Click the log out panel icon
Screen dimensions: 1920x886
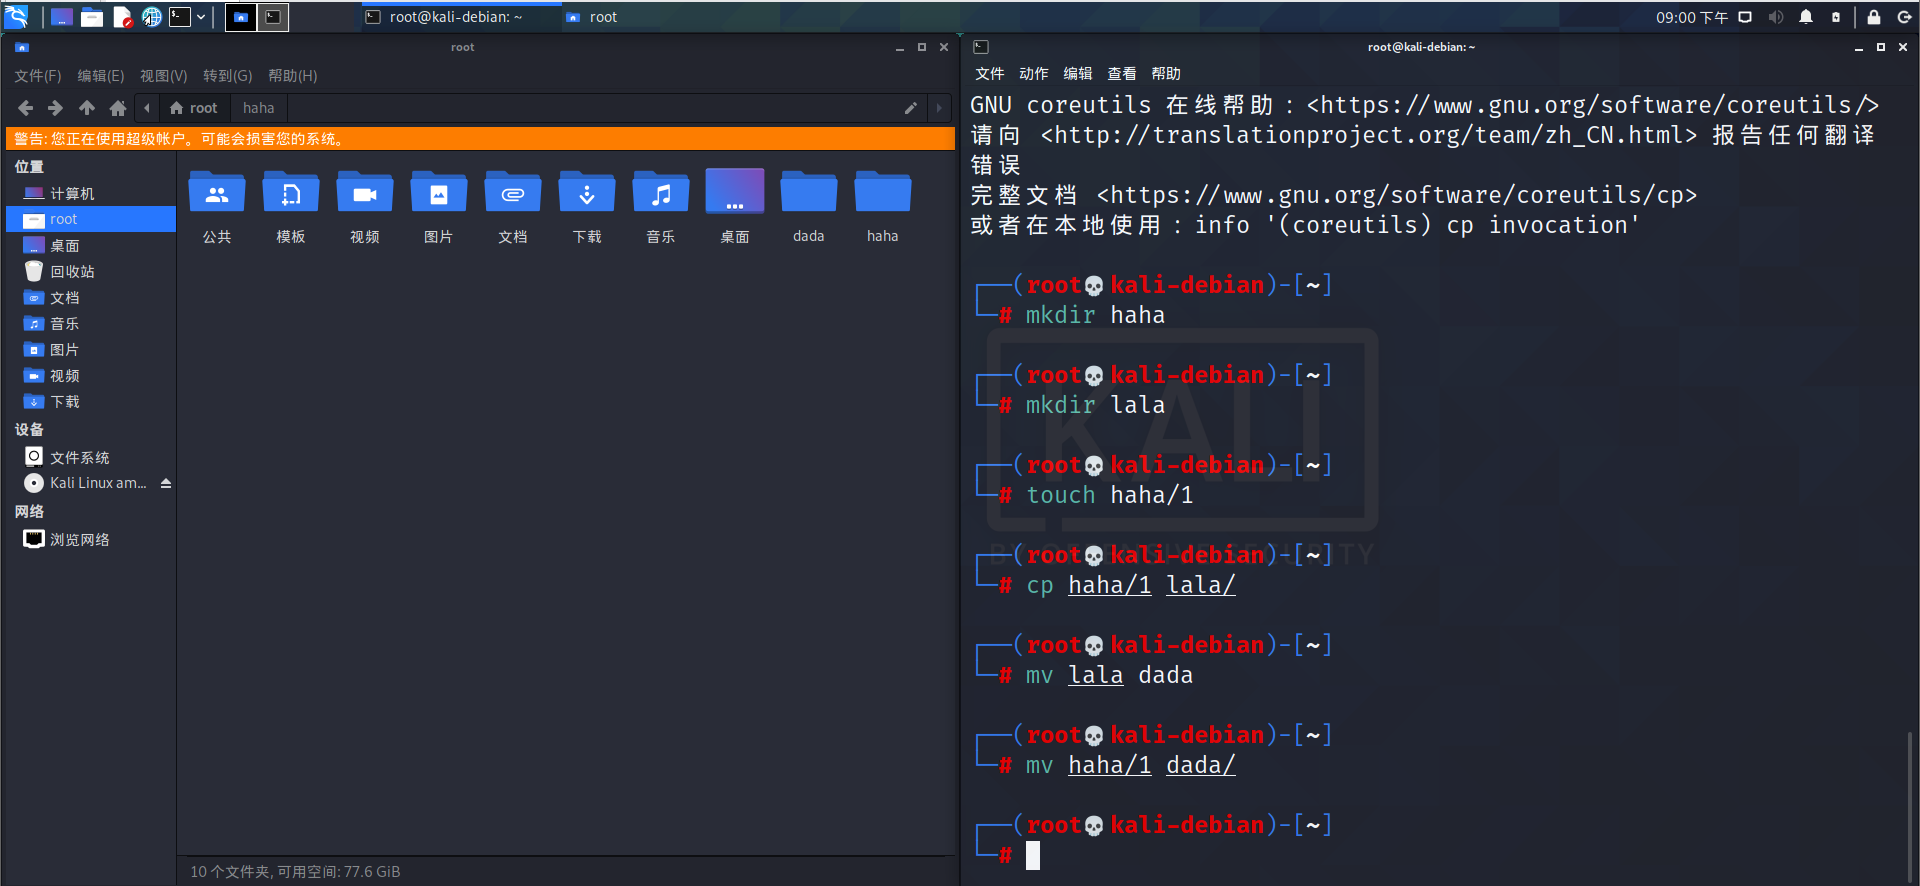pos(1904,17)
